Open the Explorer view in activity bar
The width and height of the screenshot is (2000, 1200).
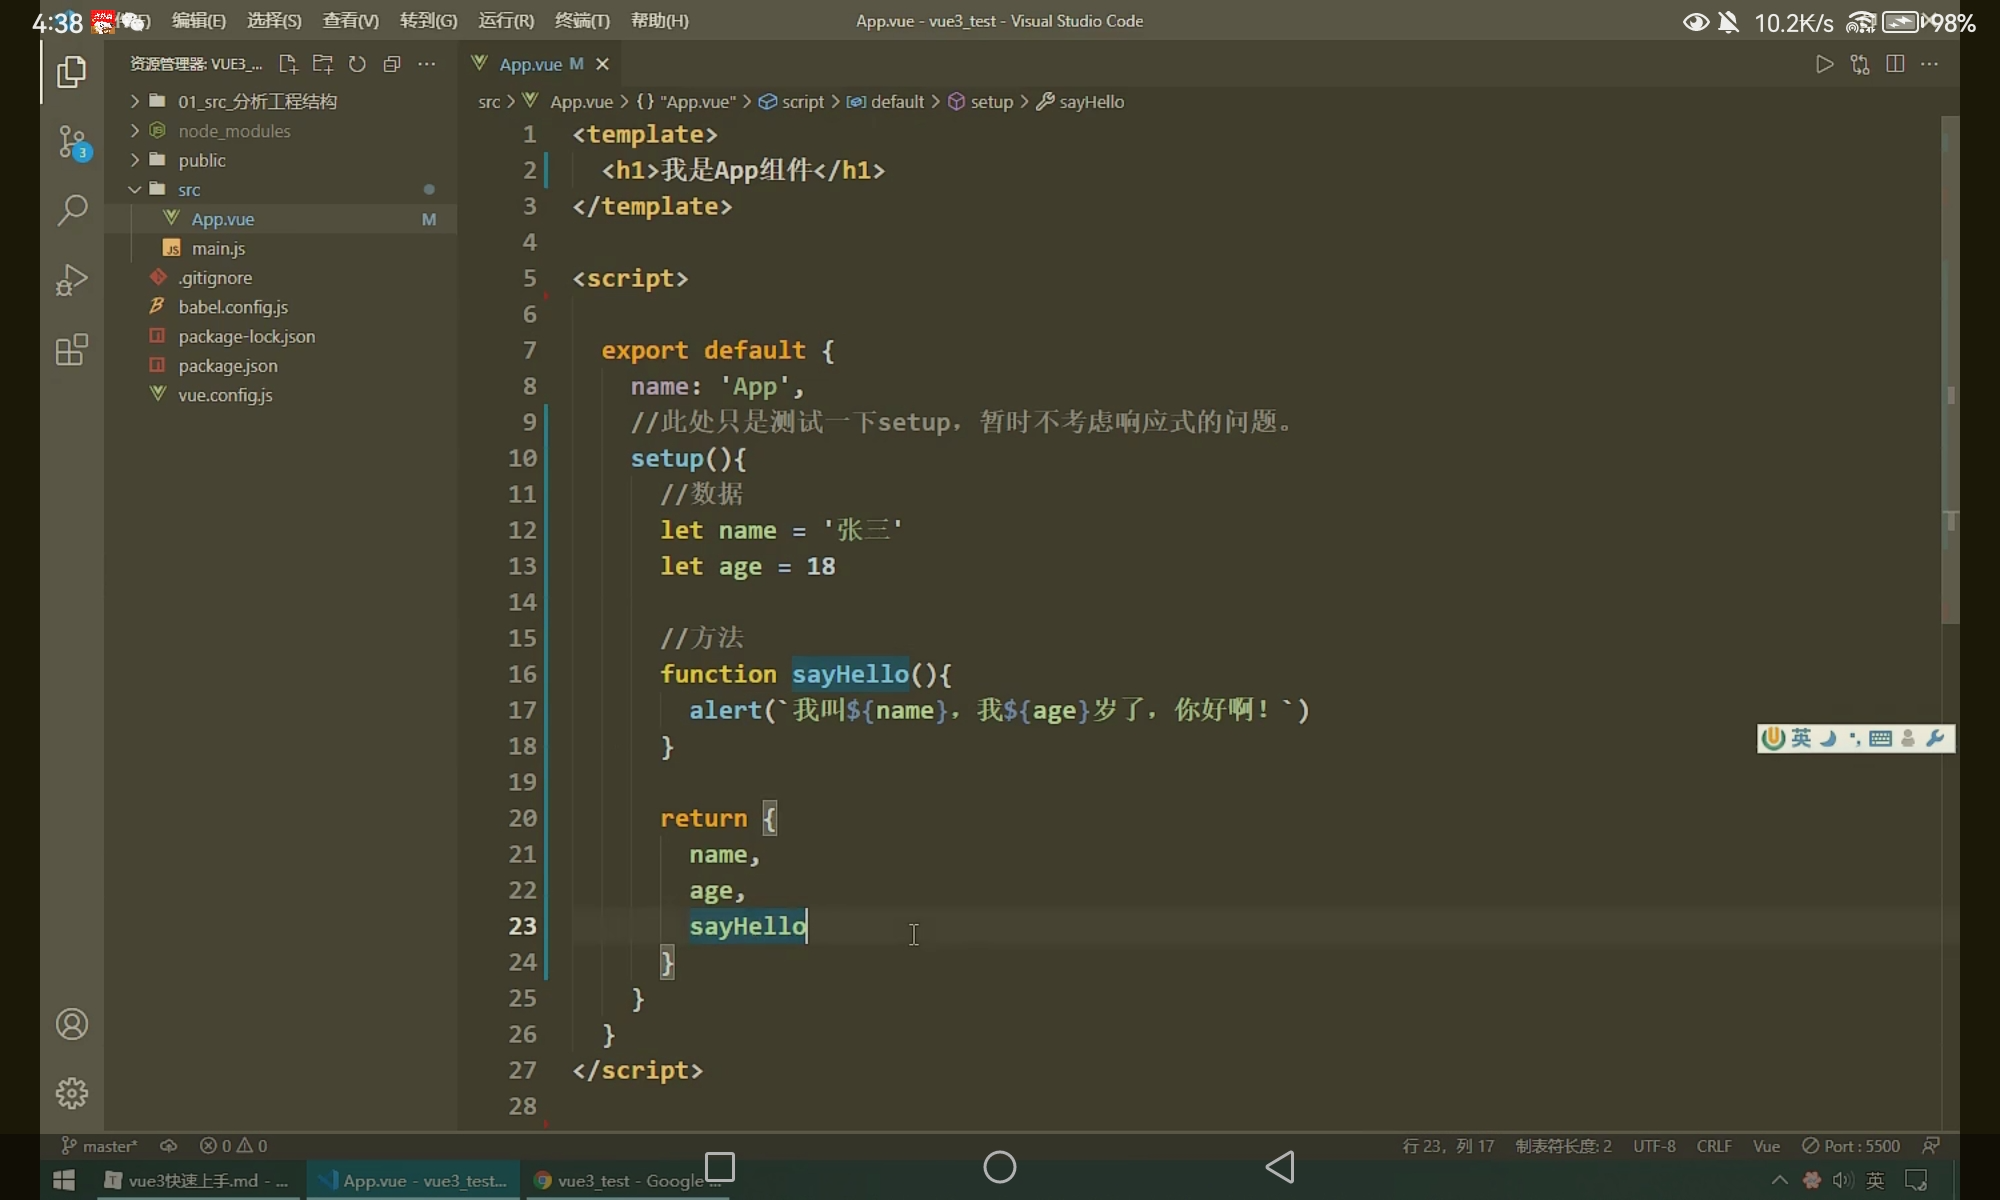[x=72, y=72]
